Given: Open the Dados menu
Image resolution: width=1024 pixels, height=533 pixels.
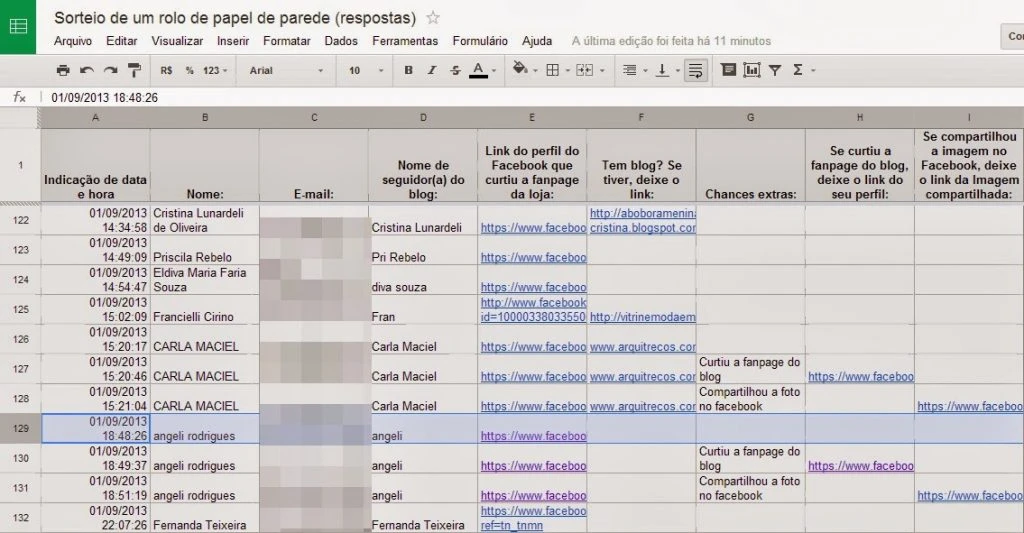Looking at the screenshot, I should pos(341,40).
